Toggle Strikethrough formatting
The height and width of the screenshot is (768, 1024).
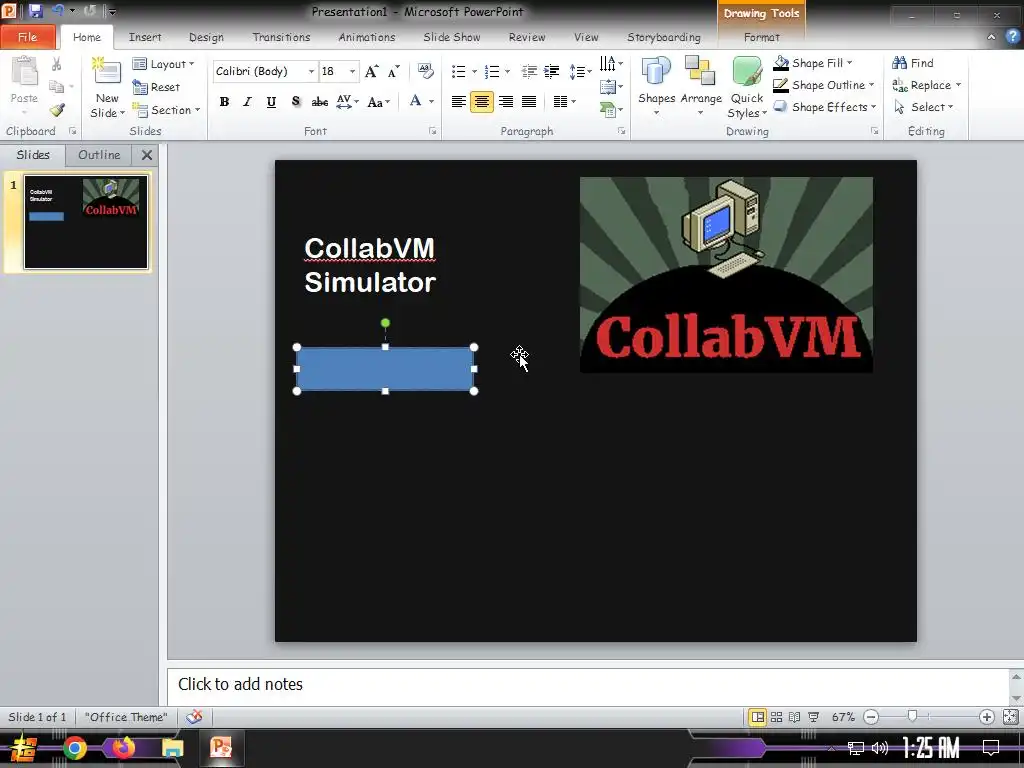coord(319,101)
